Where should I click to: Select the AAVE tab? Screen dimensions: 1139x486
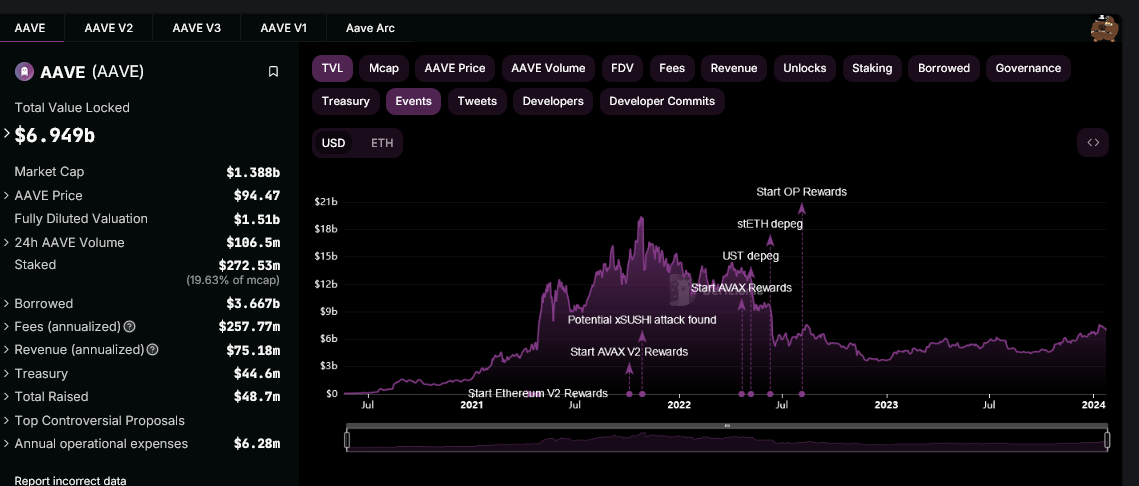point(31,28)
